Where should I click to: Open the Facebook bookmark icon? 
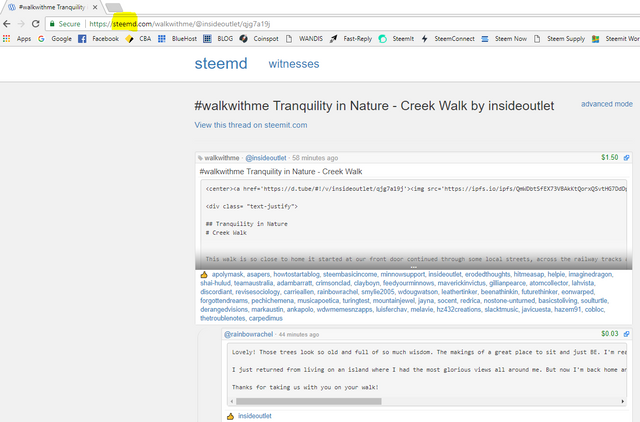[x=82, y=39]
